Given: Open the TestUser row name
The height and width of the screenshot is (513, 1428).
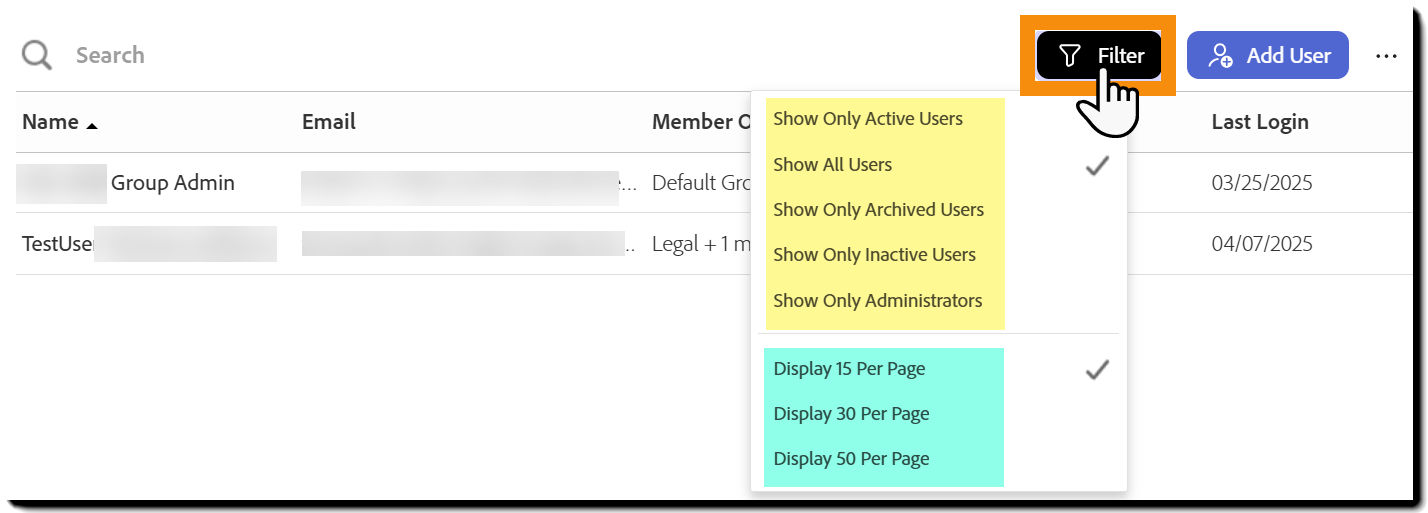Looking at the screenshot, I should coord(58,244).
